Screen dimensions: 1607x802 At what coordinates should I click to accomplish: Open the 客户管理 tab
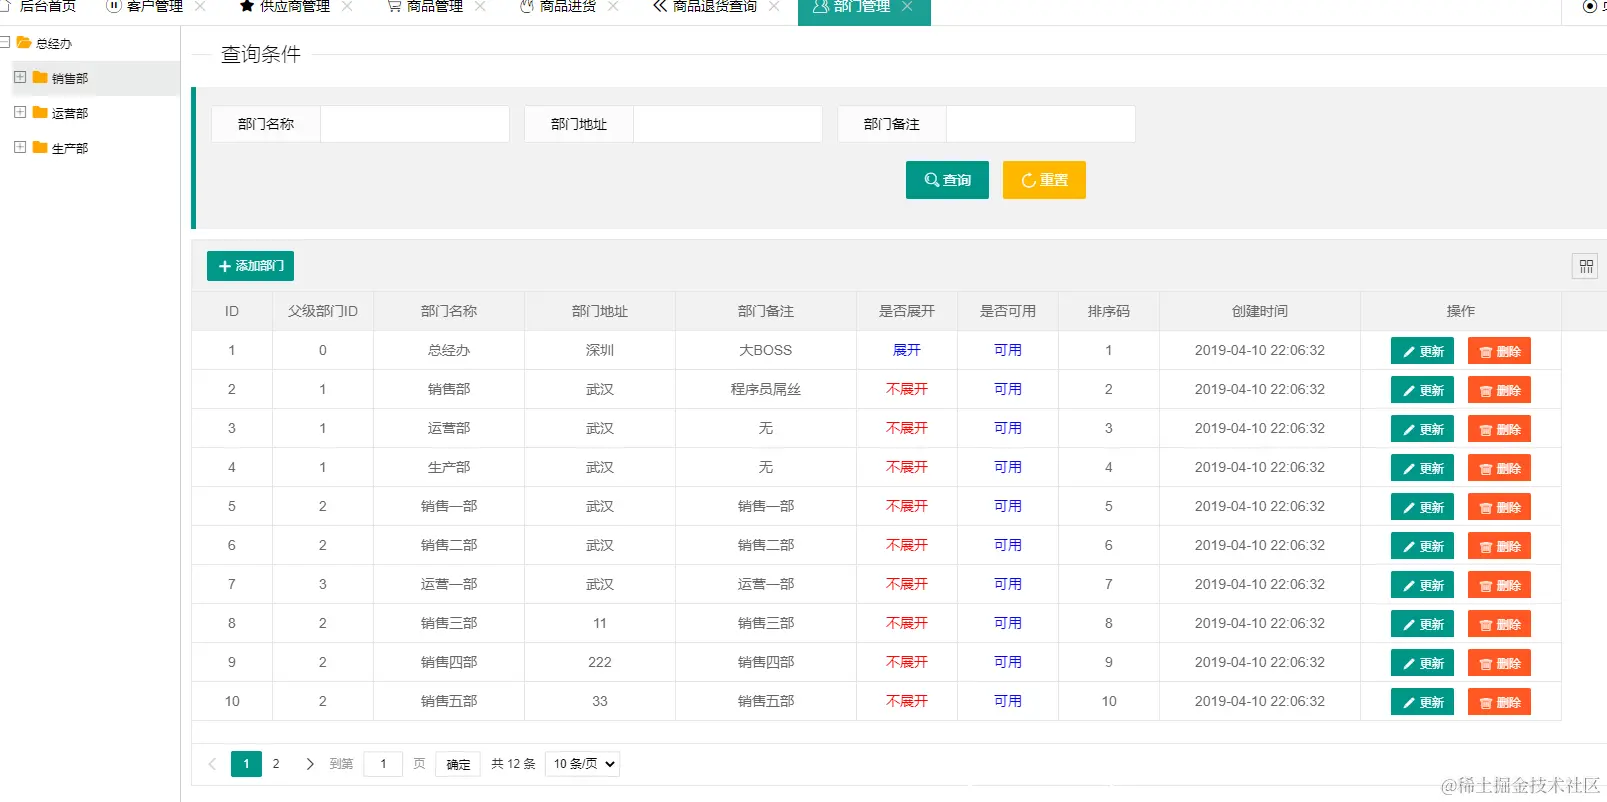145,6
